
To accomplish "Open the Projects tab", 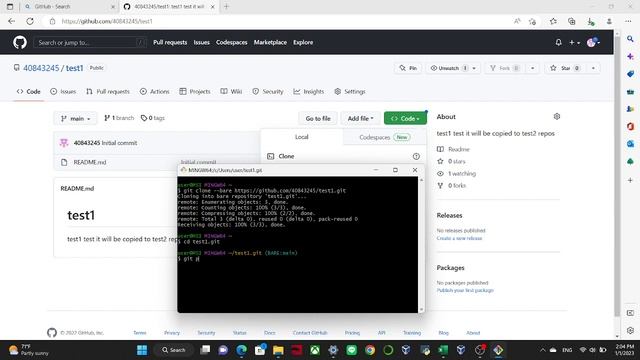I will tap(195, 91).
